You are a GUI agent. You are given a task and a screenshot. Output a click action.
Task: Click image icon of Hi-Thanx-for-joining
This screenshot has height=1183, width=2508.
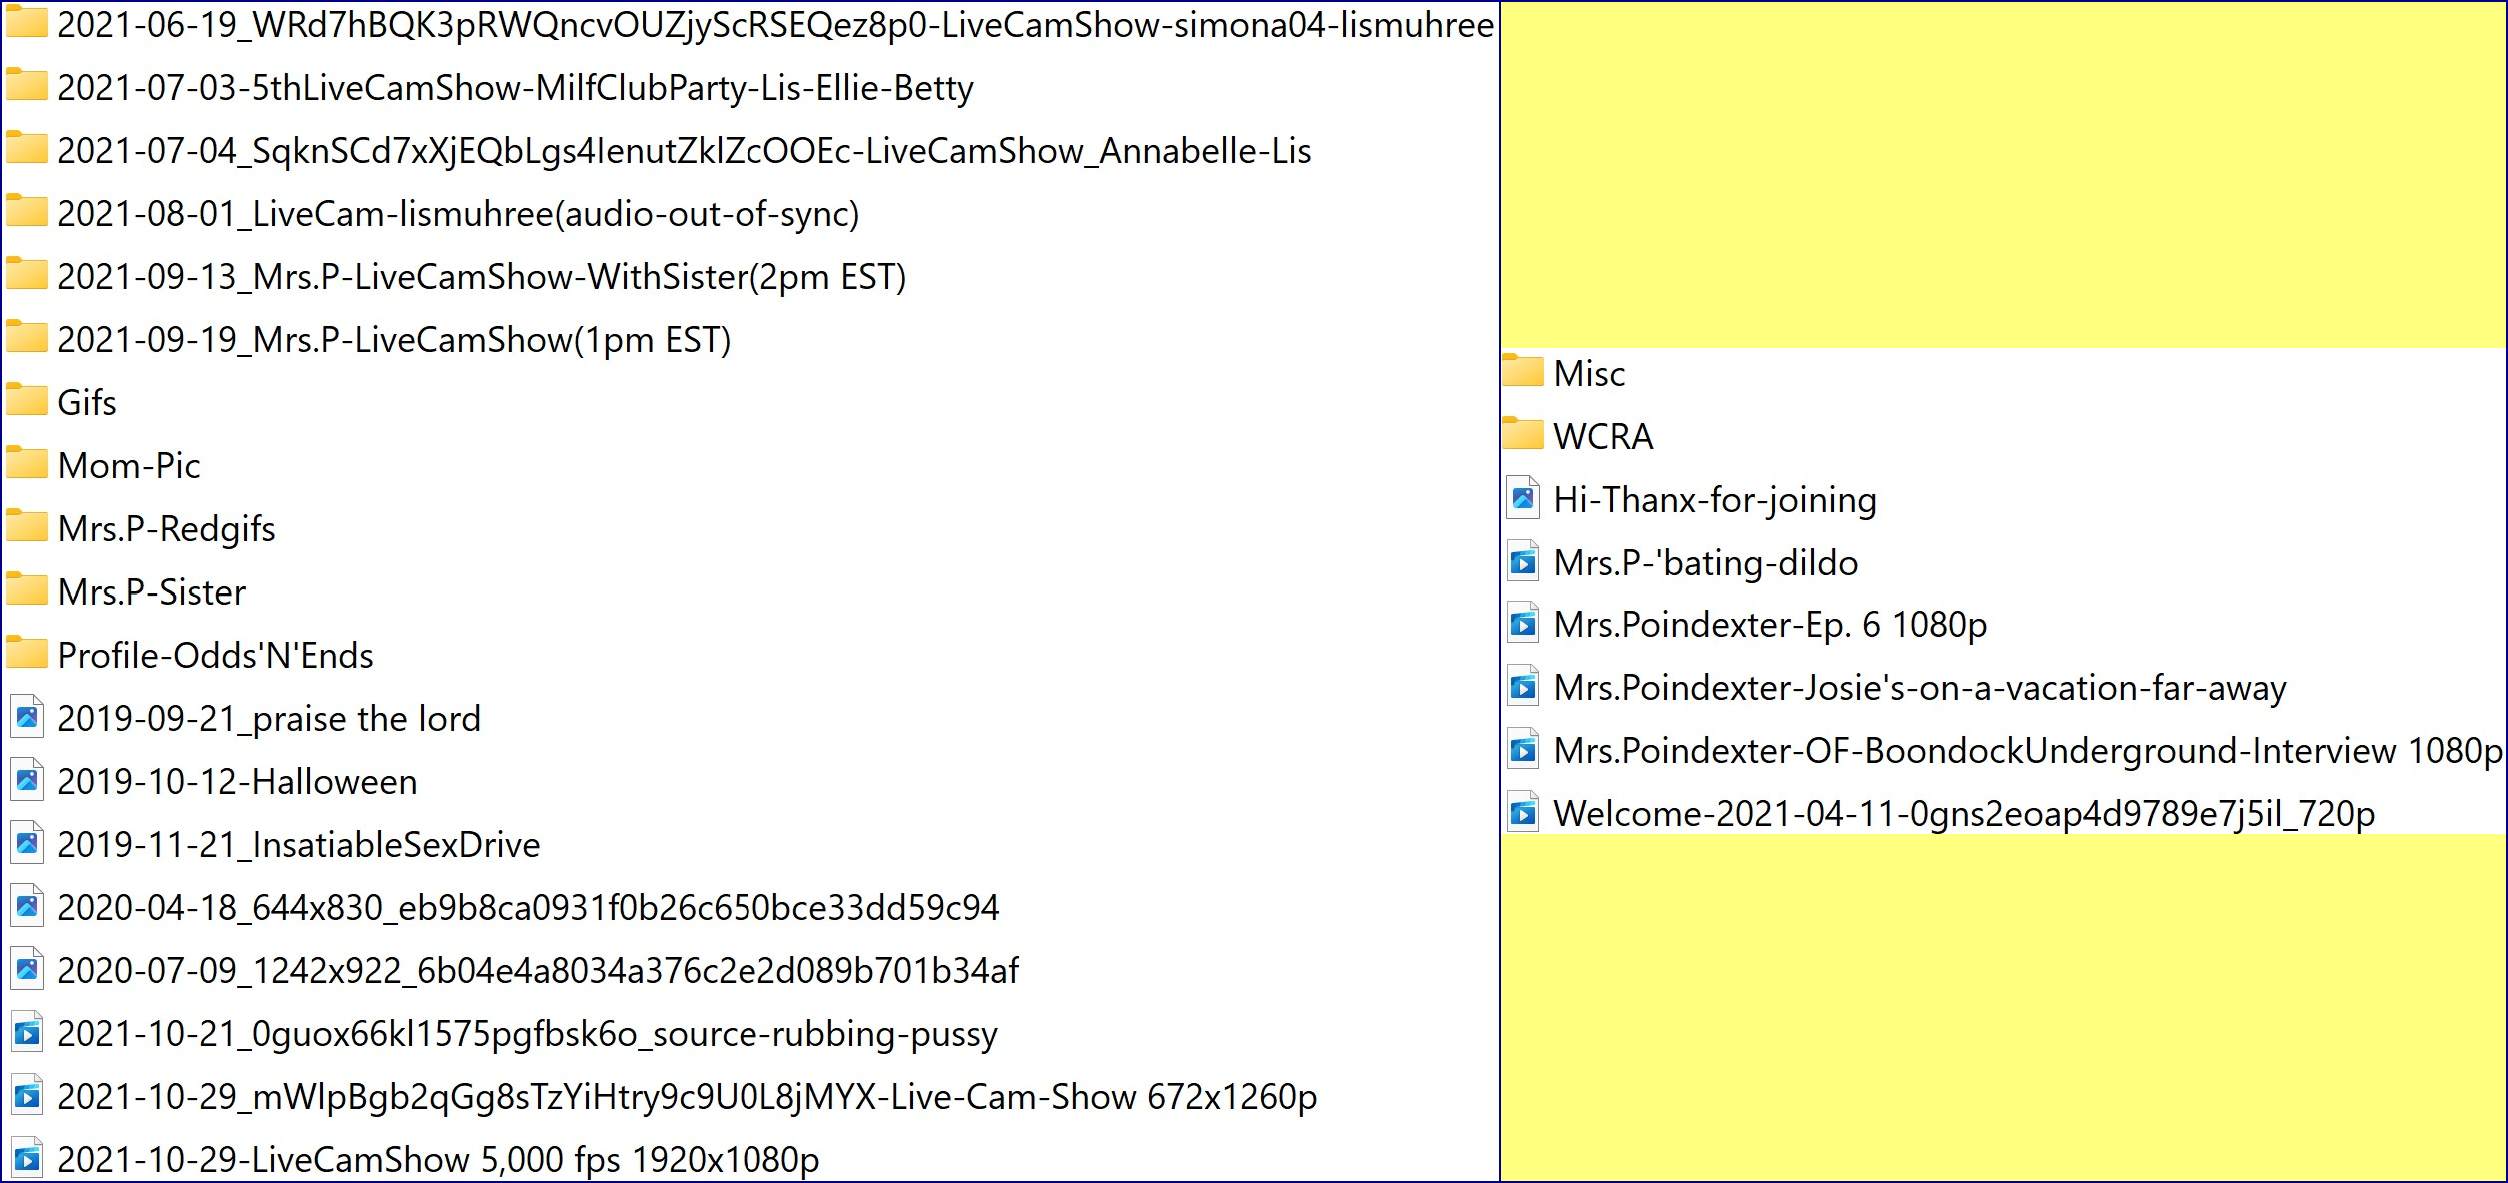1523,498
